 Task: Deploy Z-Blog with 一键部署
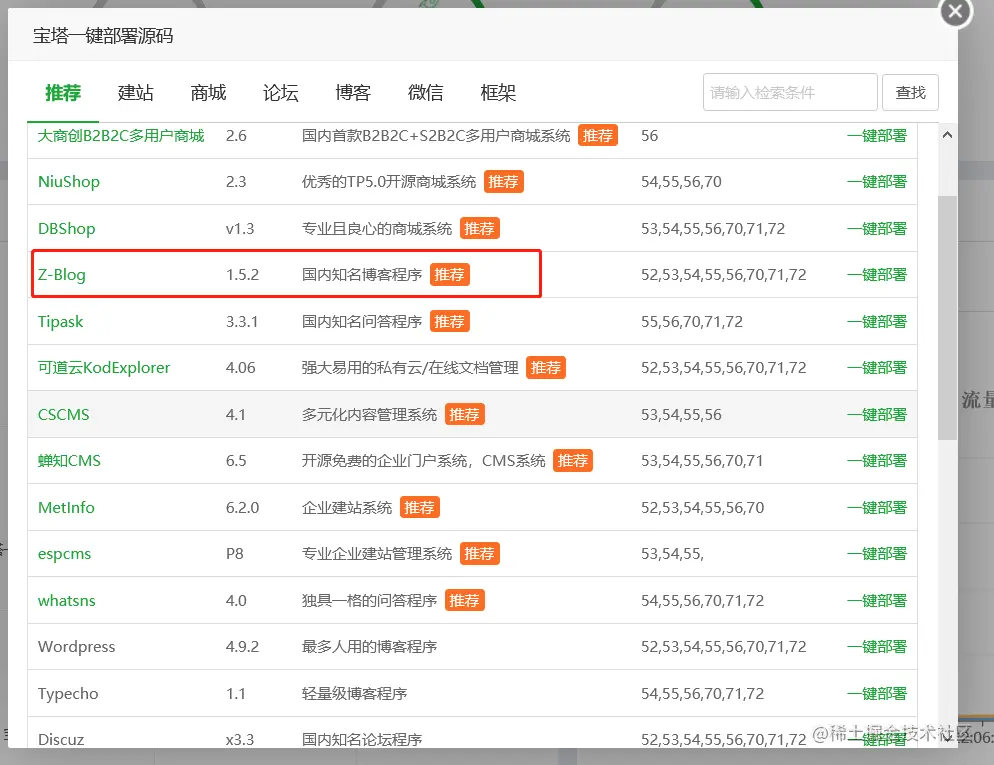click(x=877, y=274)
